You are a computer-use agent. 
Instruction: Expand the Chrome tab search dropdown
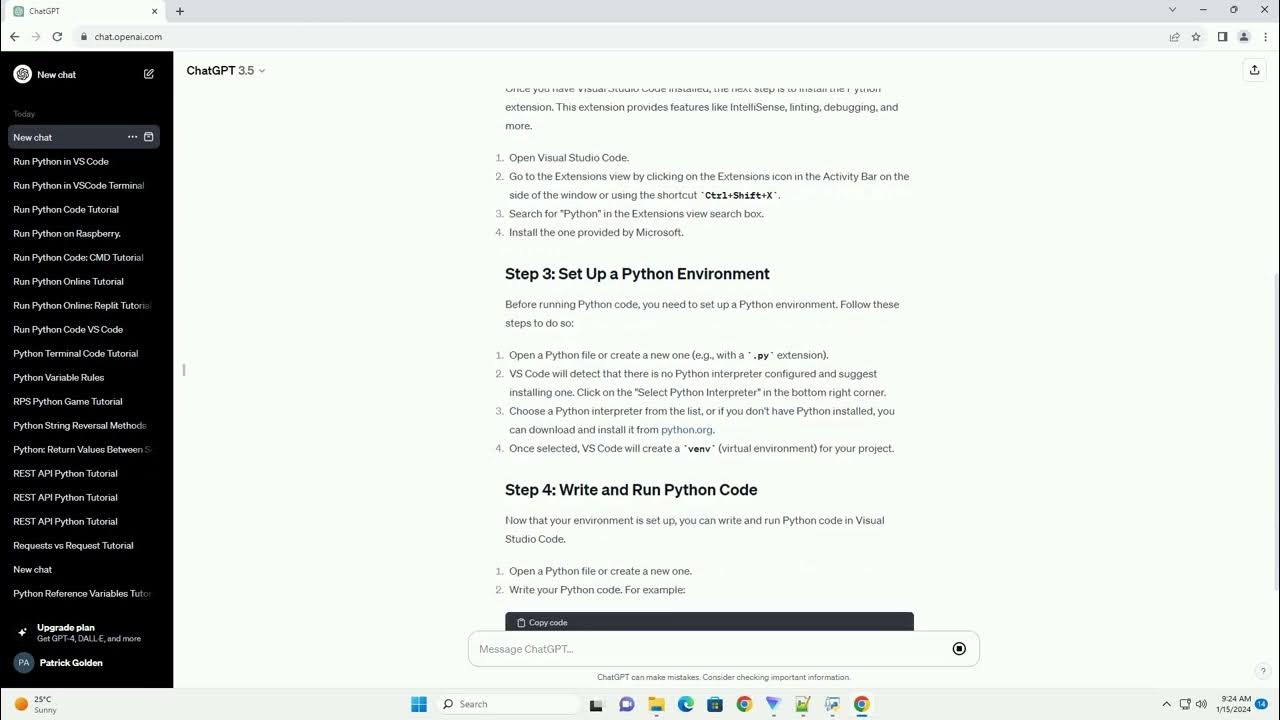point(1172,10)
